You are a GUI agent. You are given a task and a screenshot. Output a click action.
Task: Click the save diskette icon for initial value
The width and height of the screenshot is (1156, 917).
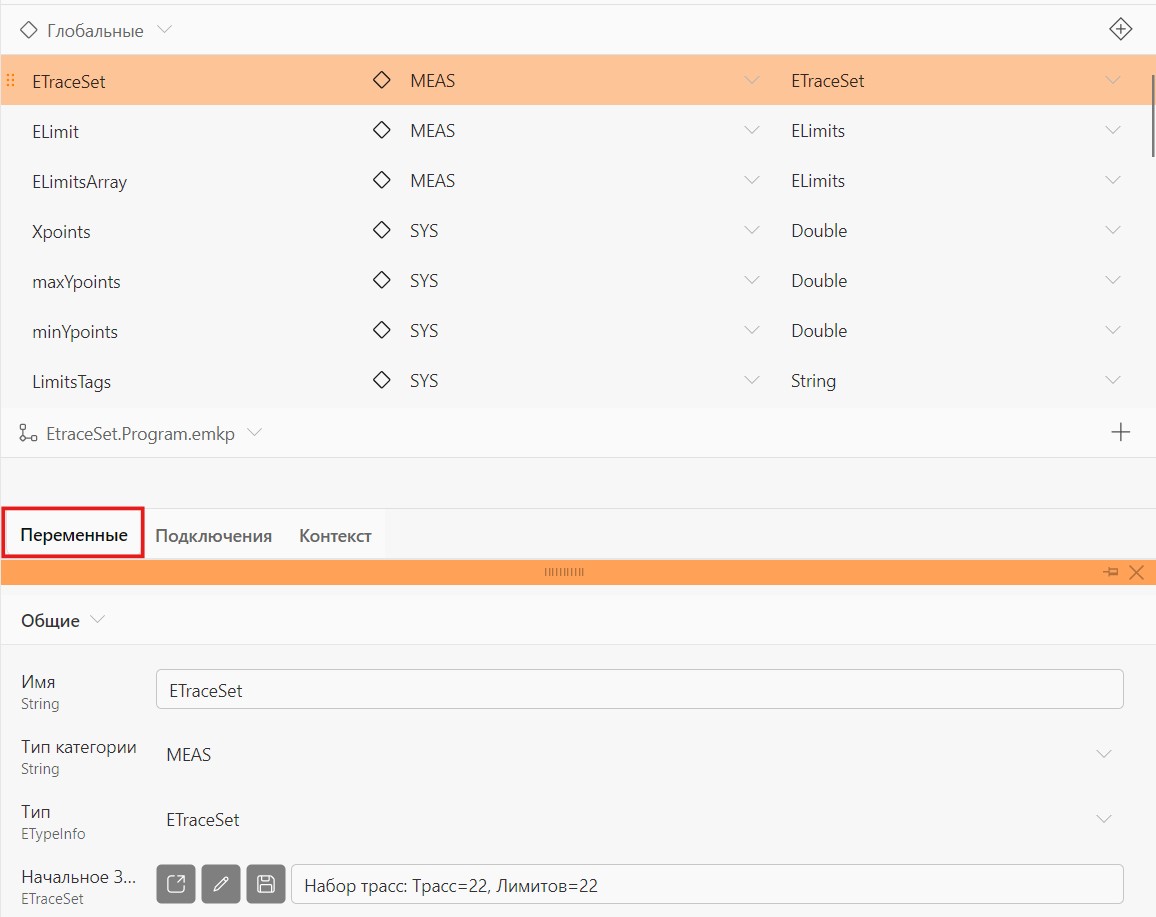coord(265,884)
